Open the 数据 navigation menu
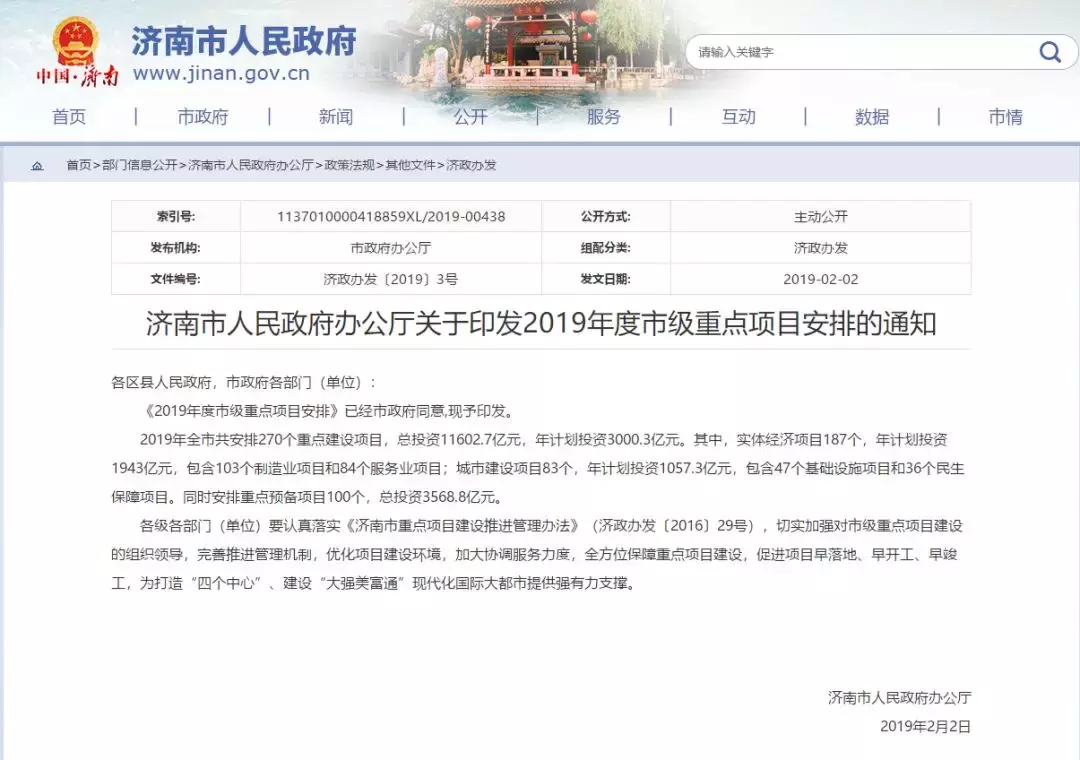Viewport: 1080px width, 760px height. click(872, 117)
